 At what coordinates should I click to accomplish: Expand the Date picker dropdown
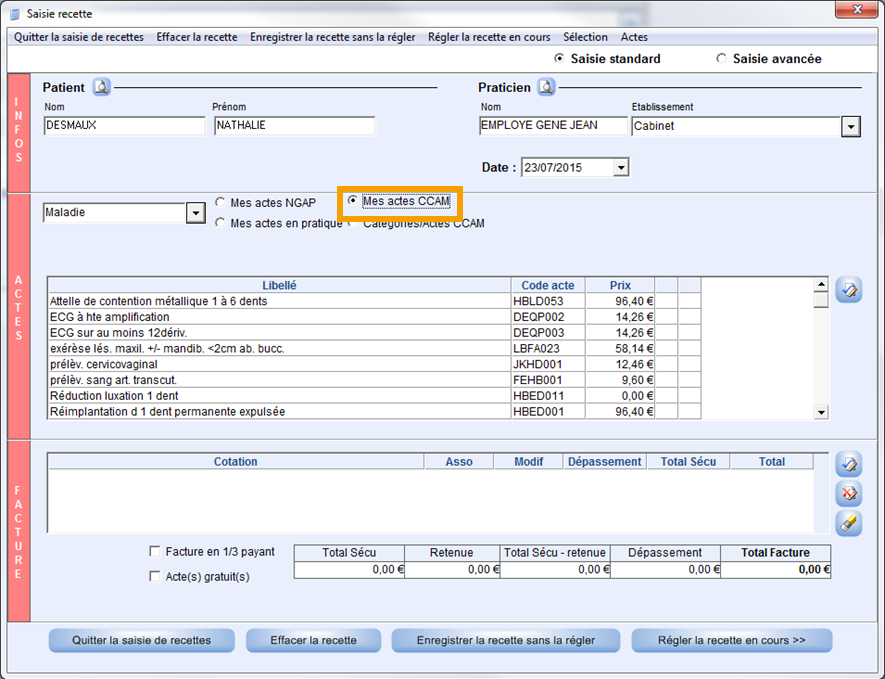tap(621, 168)
